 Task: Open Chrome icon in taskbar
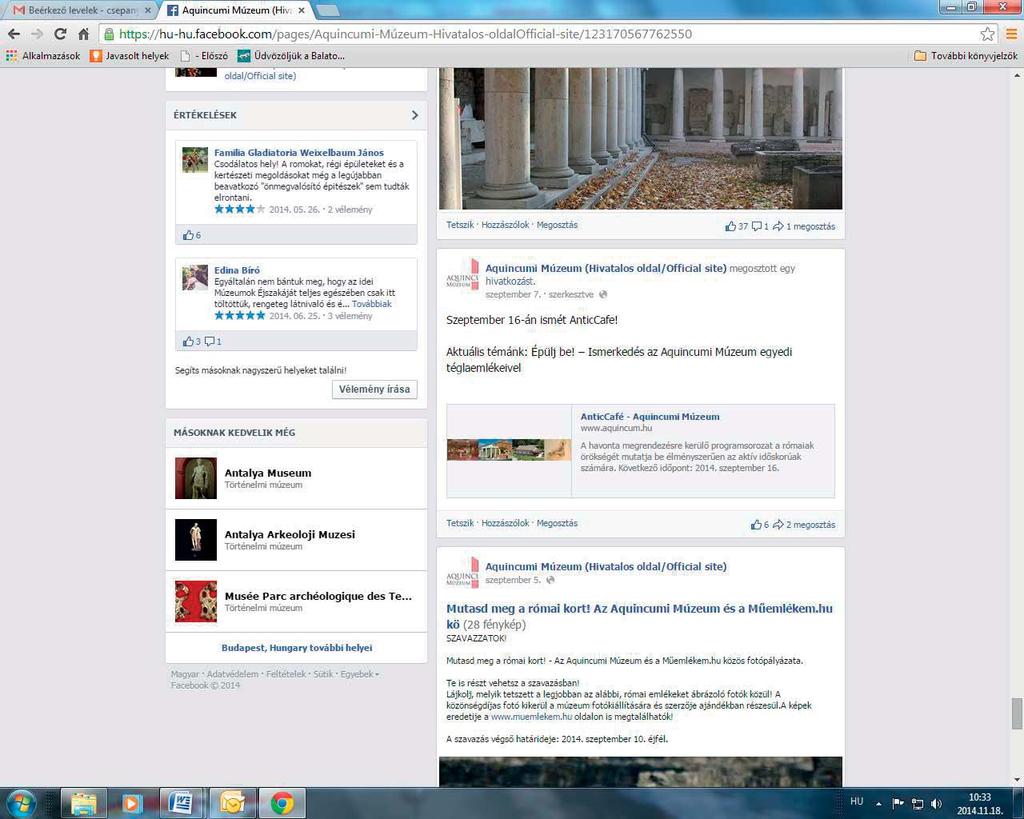pos(282,803)
